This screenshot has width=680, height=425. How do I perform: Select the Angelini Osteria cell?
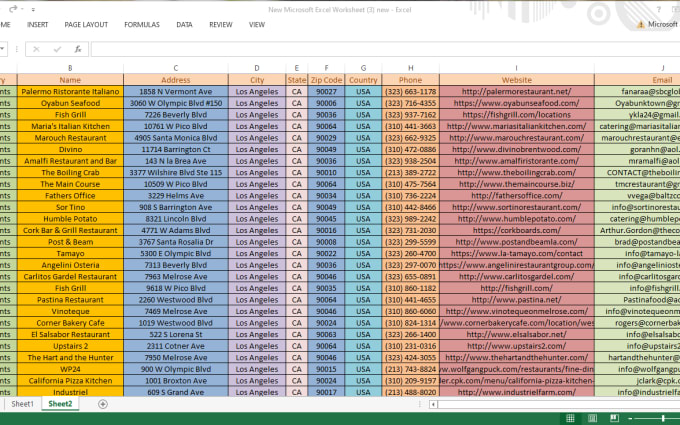(70, 265)
